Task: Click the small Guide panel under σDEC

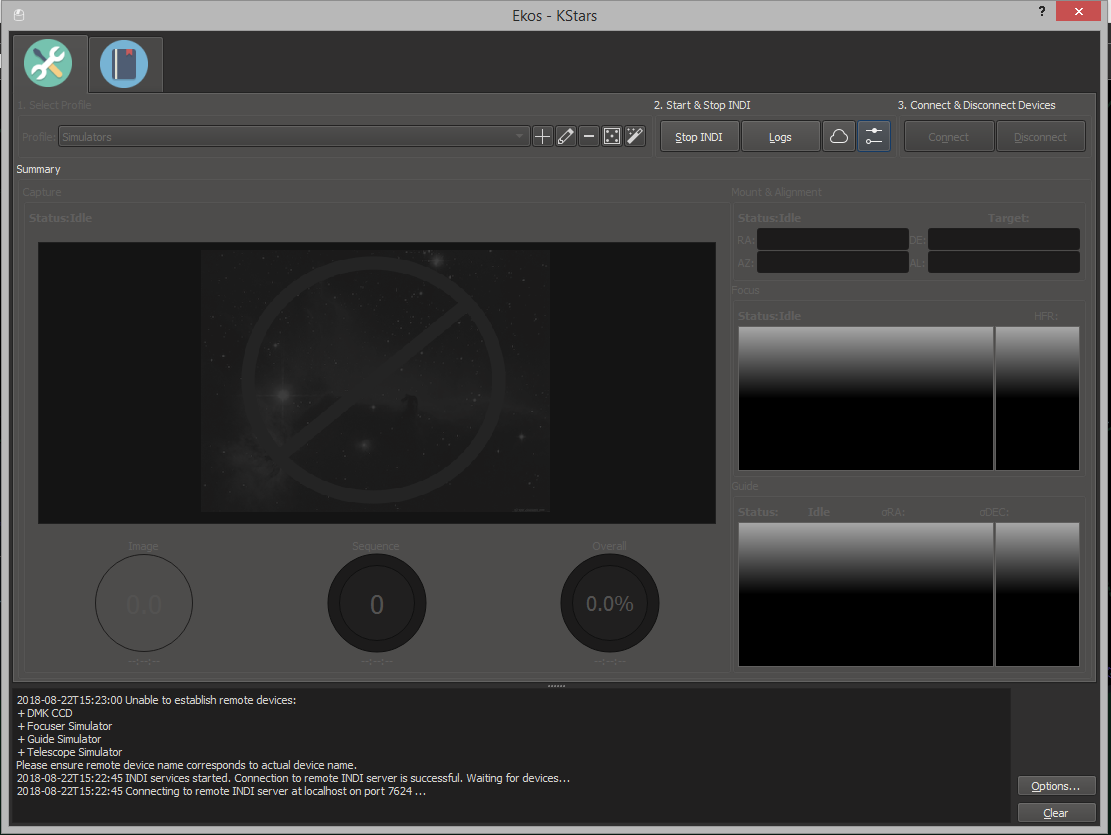Action: (x=1037, y=594)
